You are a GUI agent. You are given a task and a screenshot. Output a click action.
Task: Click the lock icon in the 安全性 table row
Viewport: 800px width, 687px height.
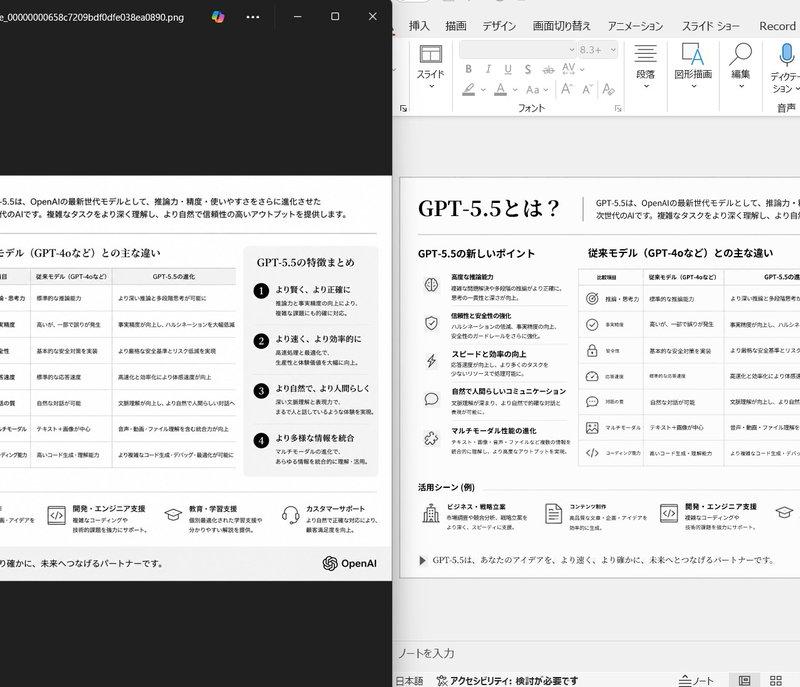[592, 350]
